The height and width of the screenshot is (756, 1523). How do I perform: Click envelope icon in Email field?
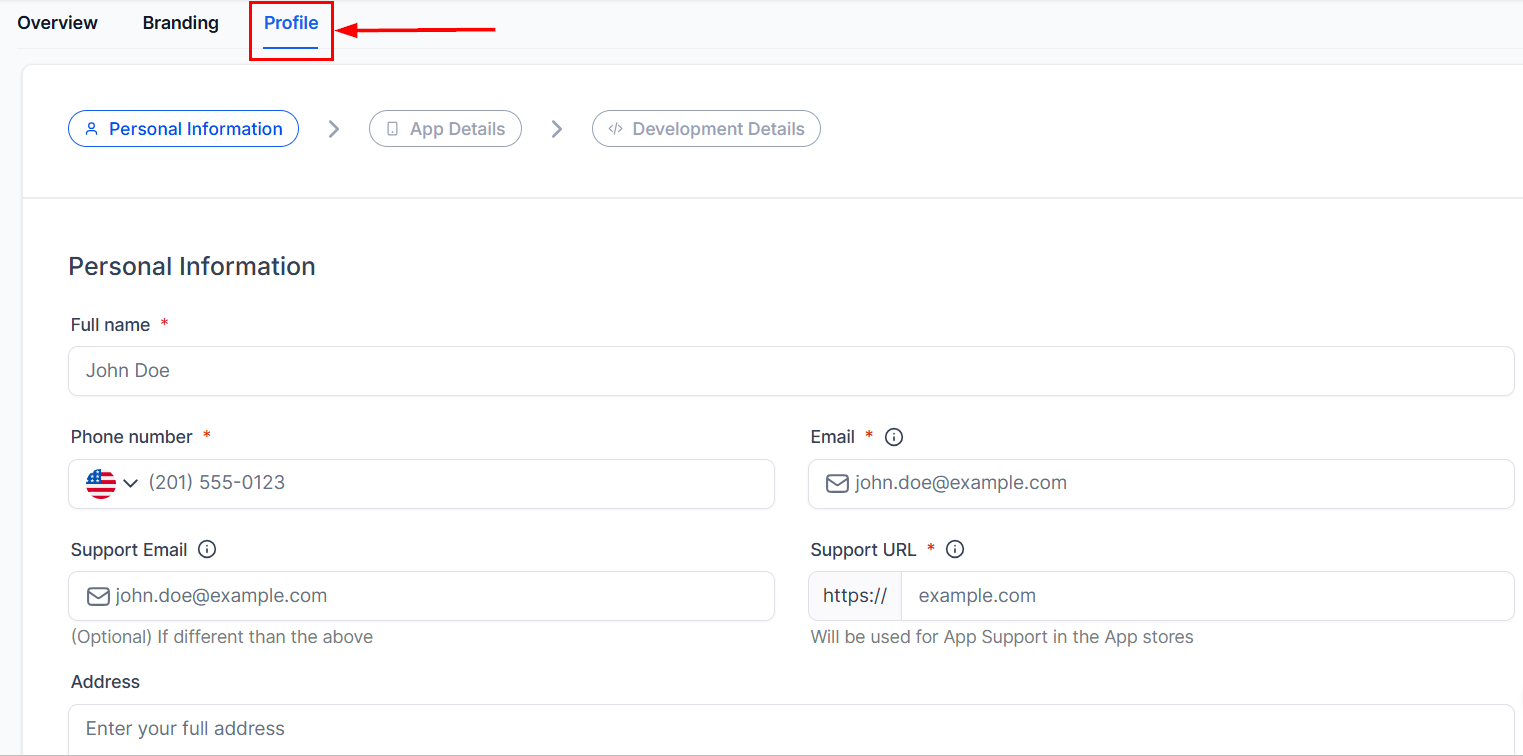click(x=837, y=484)
